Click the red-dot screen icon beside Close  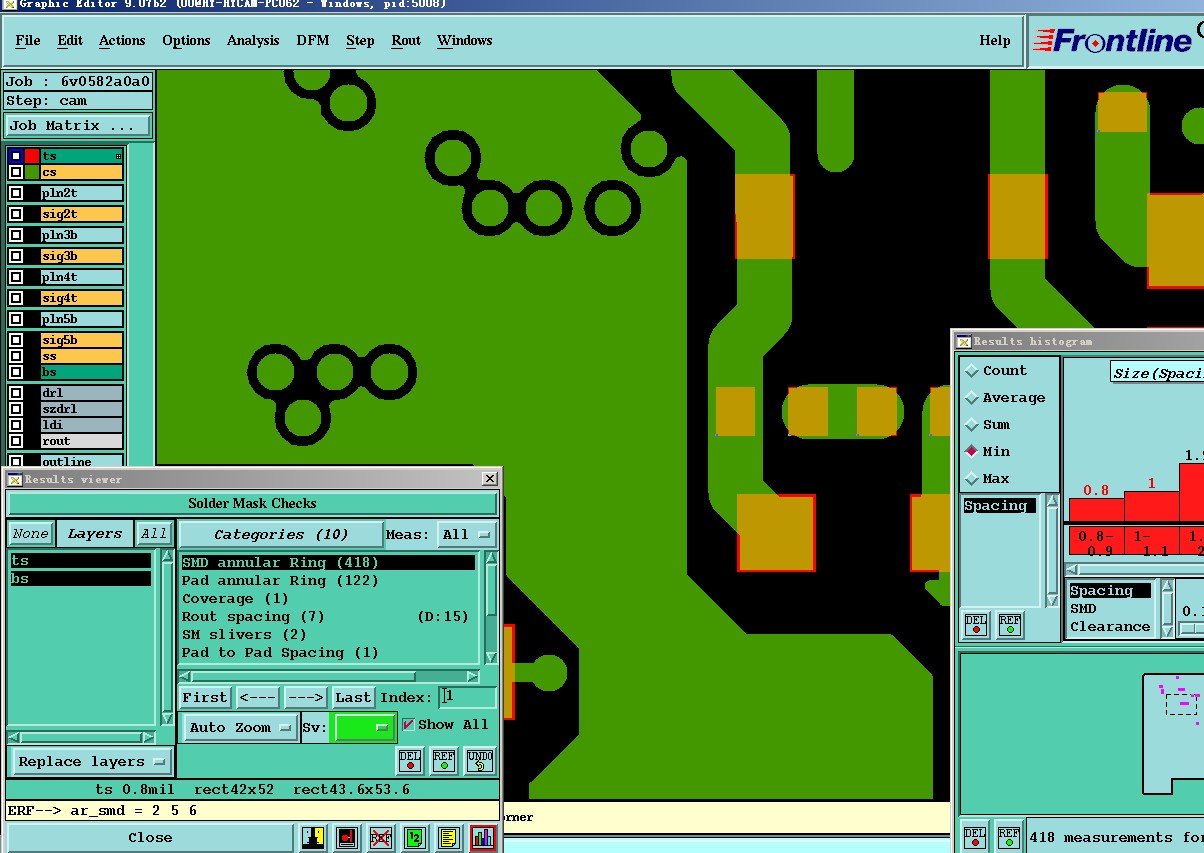(x=346, y=838)
